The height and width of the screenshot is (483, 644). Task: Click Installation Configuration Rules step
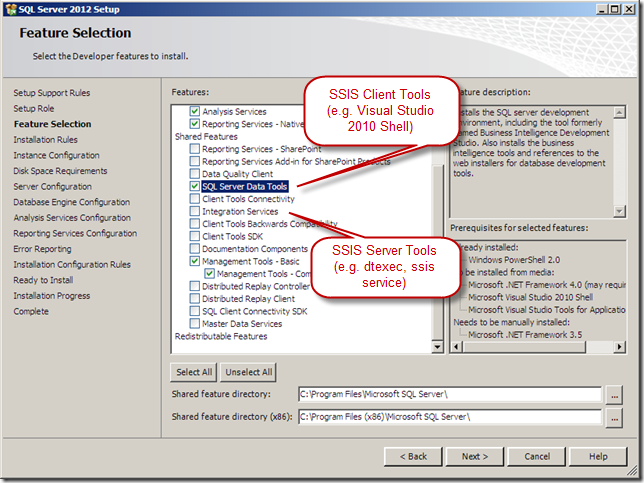coord(72,264)
